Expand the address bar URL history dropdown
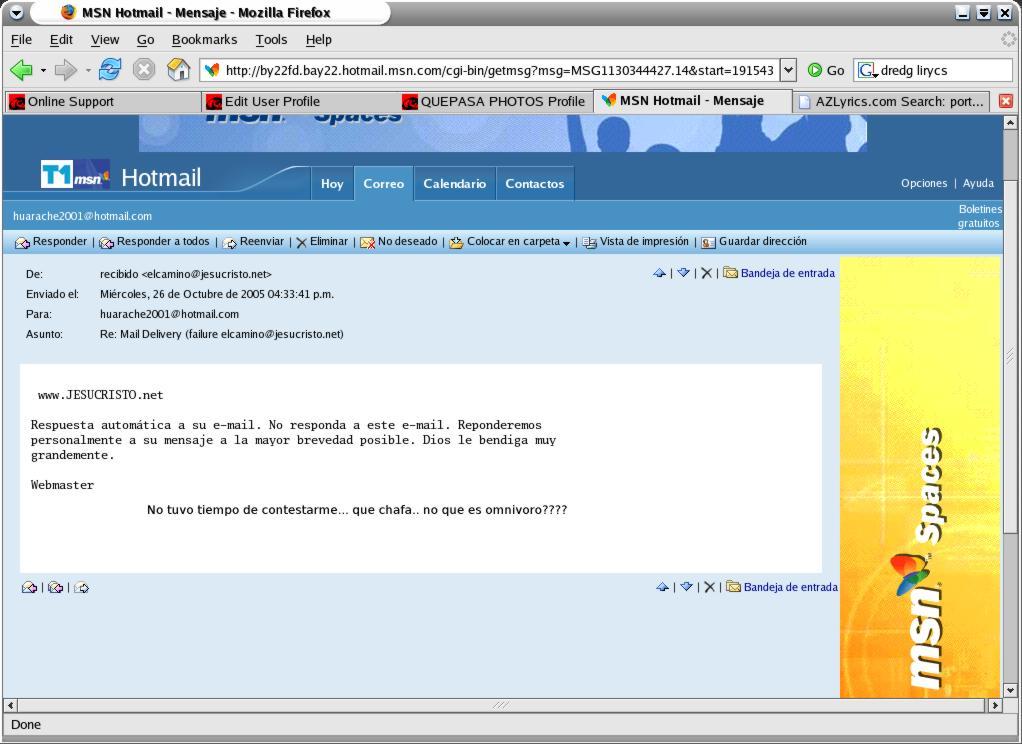Image resolution: width=1022 pixels, height=744 pixels. coord(788,70)
